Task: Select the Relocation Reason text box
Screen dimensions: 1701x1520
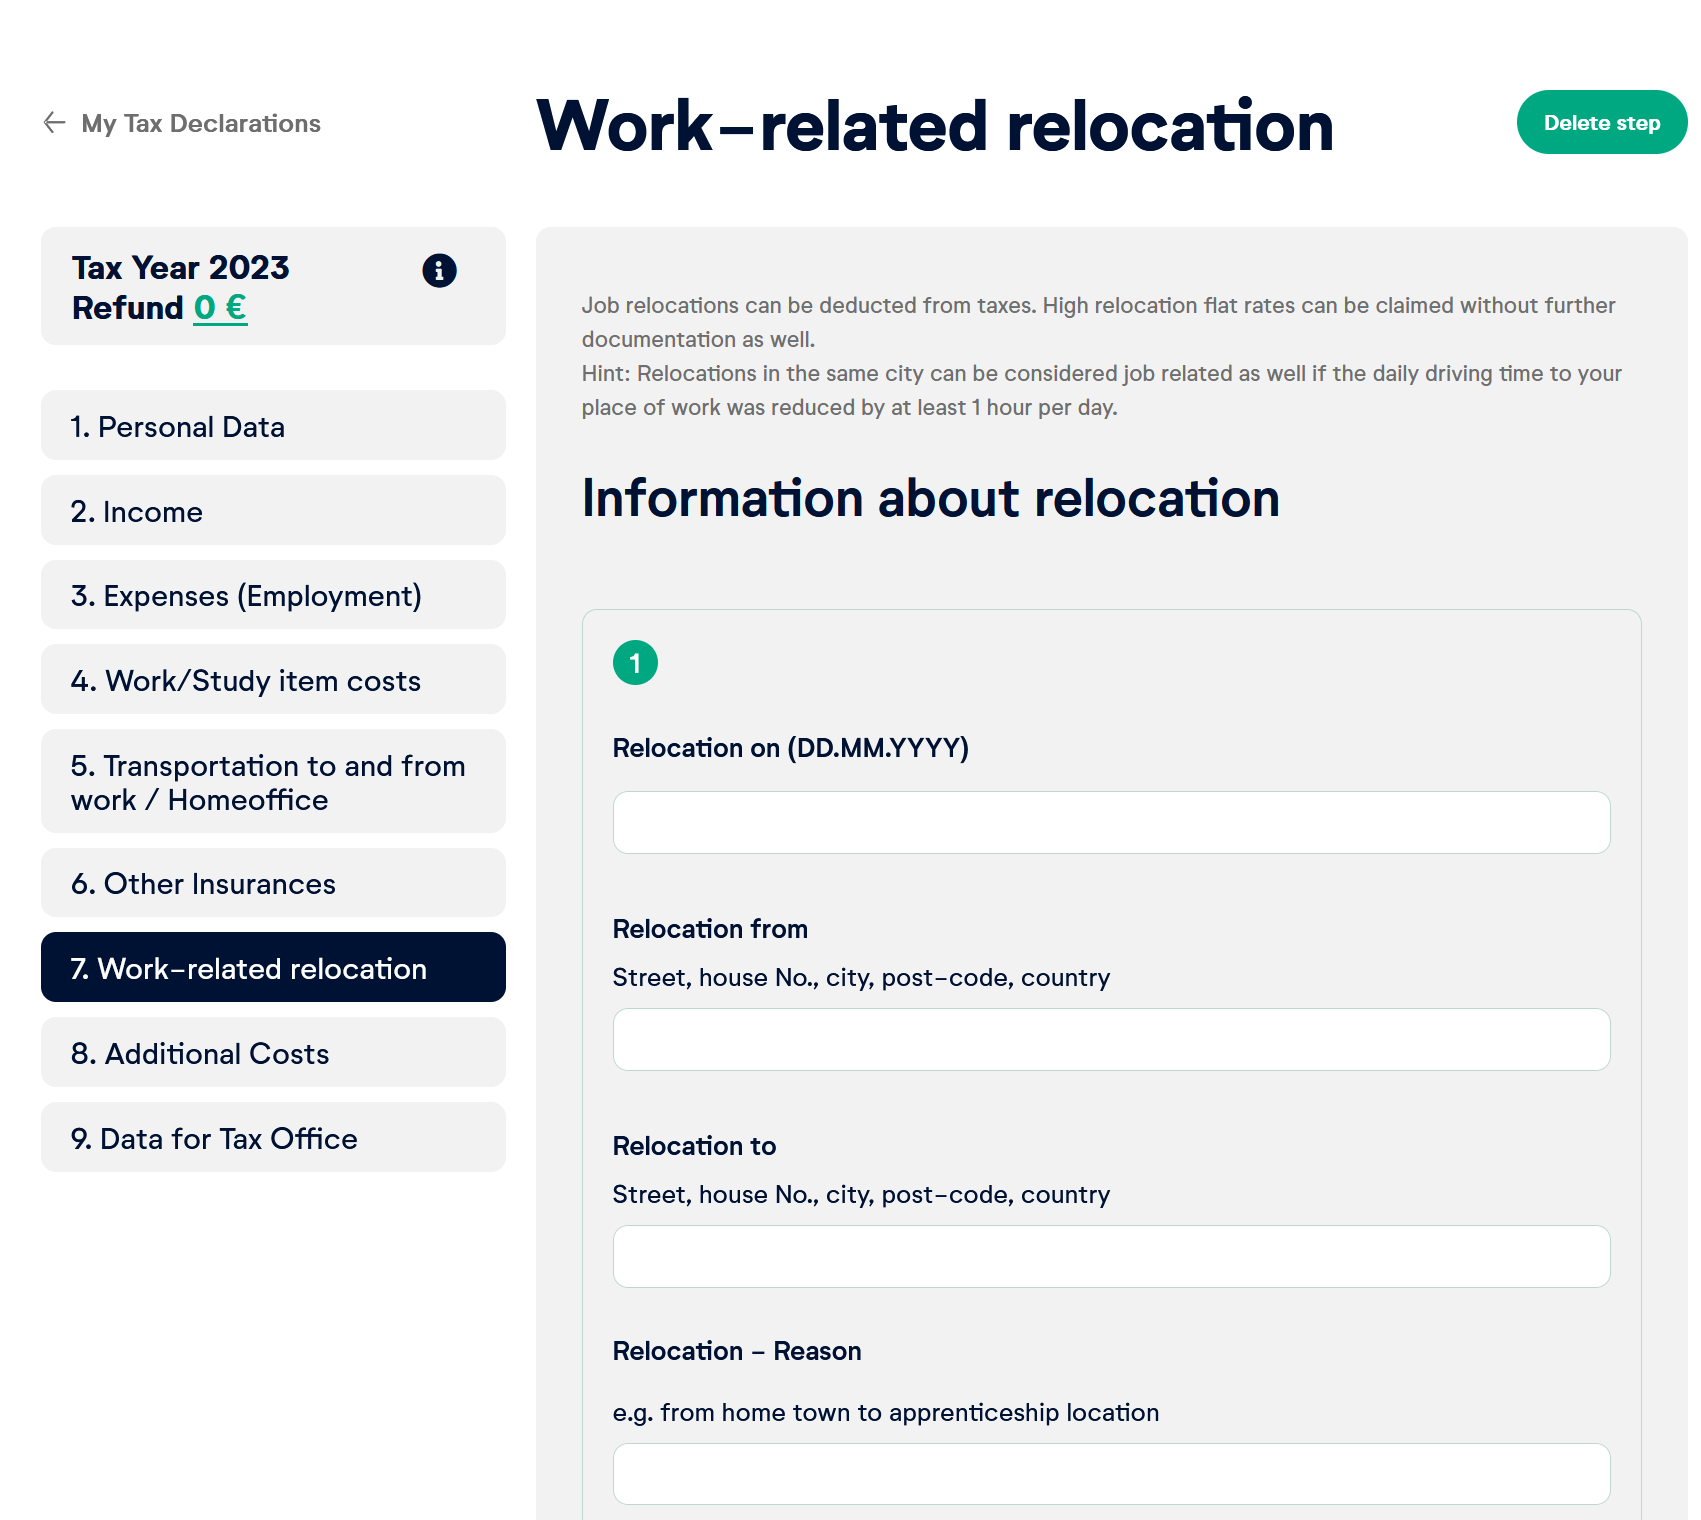Action: tap(1110, 1473)
